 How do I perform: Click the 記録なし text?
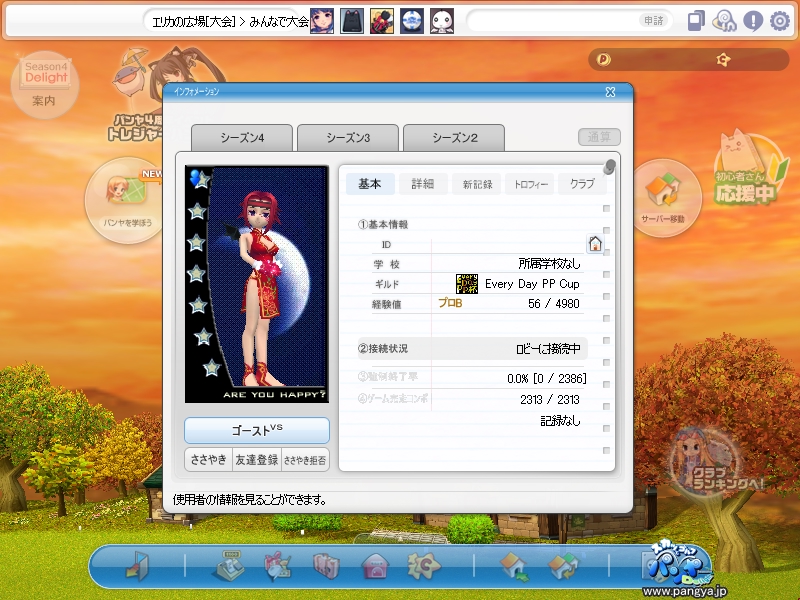(560, 421)
